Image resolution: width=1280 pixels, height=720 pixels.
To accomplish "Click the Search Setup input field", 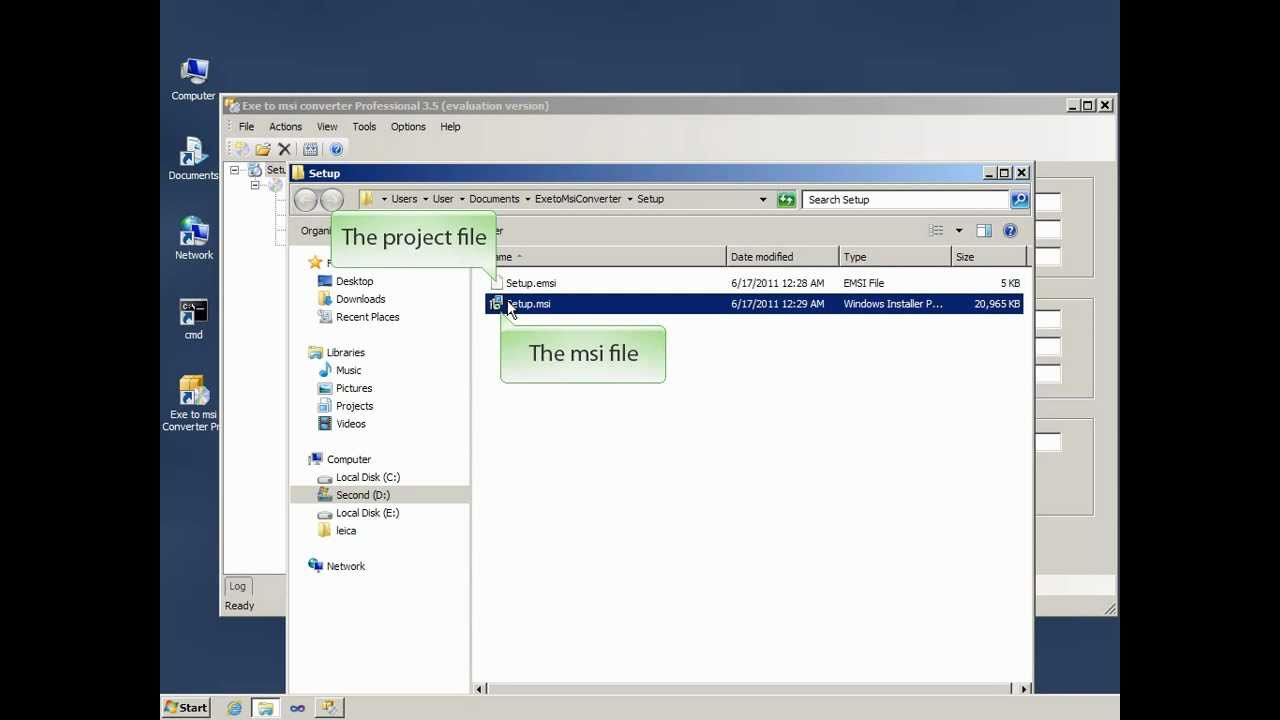I will coord(906,200).
